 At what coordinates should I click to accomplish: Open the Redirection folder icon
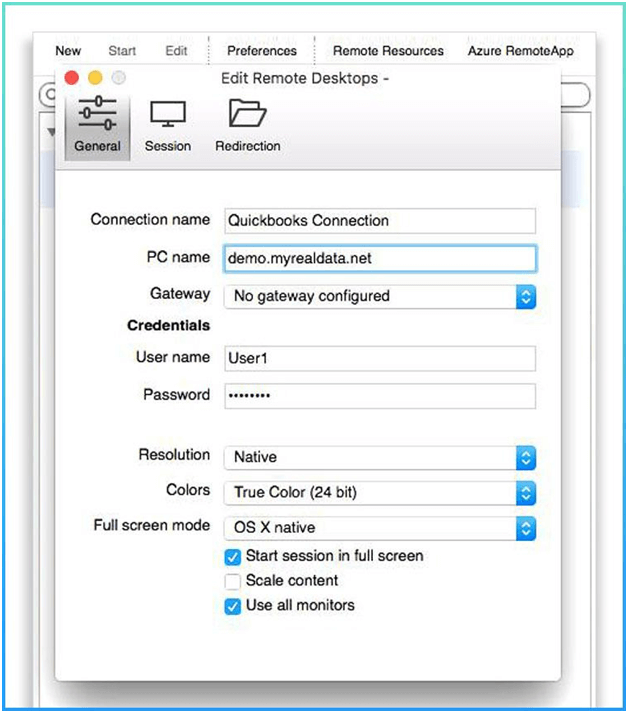(247, 116)
